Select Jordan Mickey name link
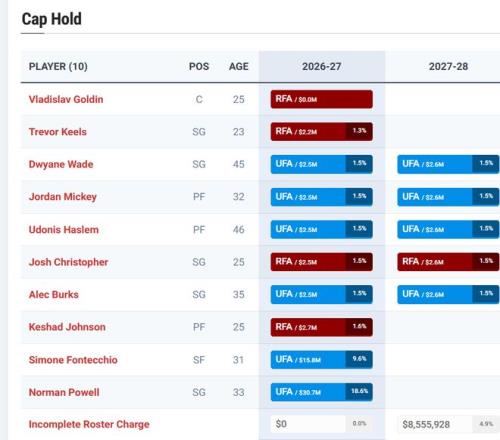The width and height of the screenshot is (500, 440). [x=63, y=197]
